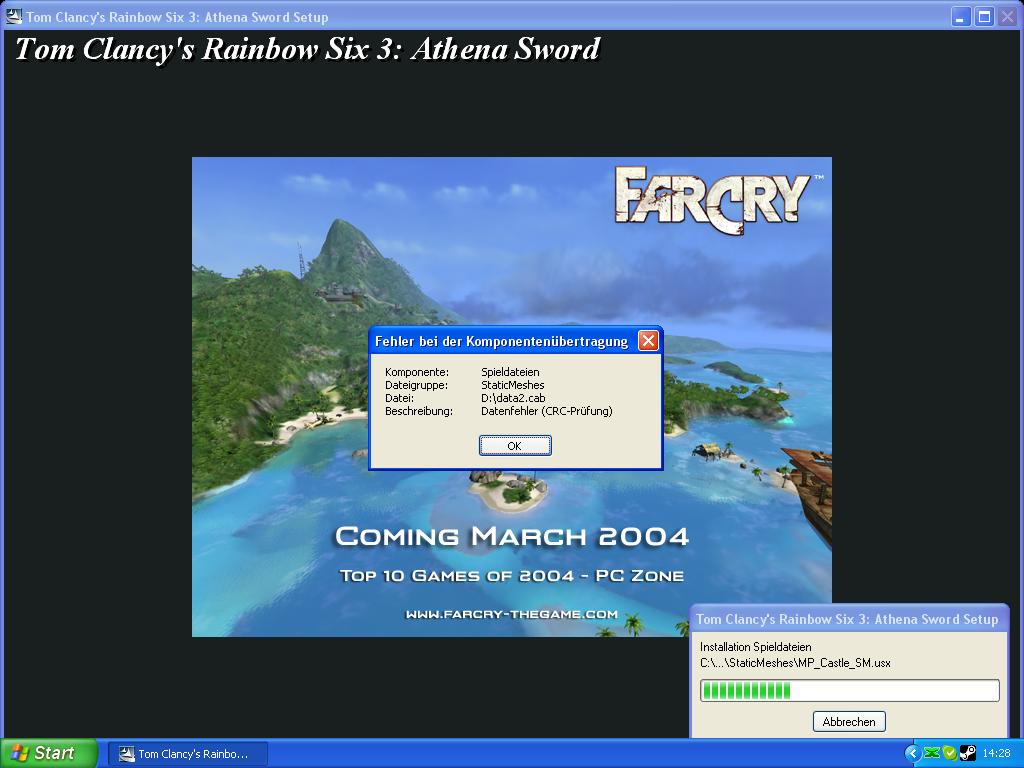The width and height of the screenshot is (1024, 768).
Task: Click the 'Coming March 2004' banner text
Action: click(511, 537)
